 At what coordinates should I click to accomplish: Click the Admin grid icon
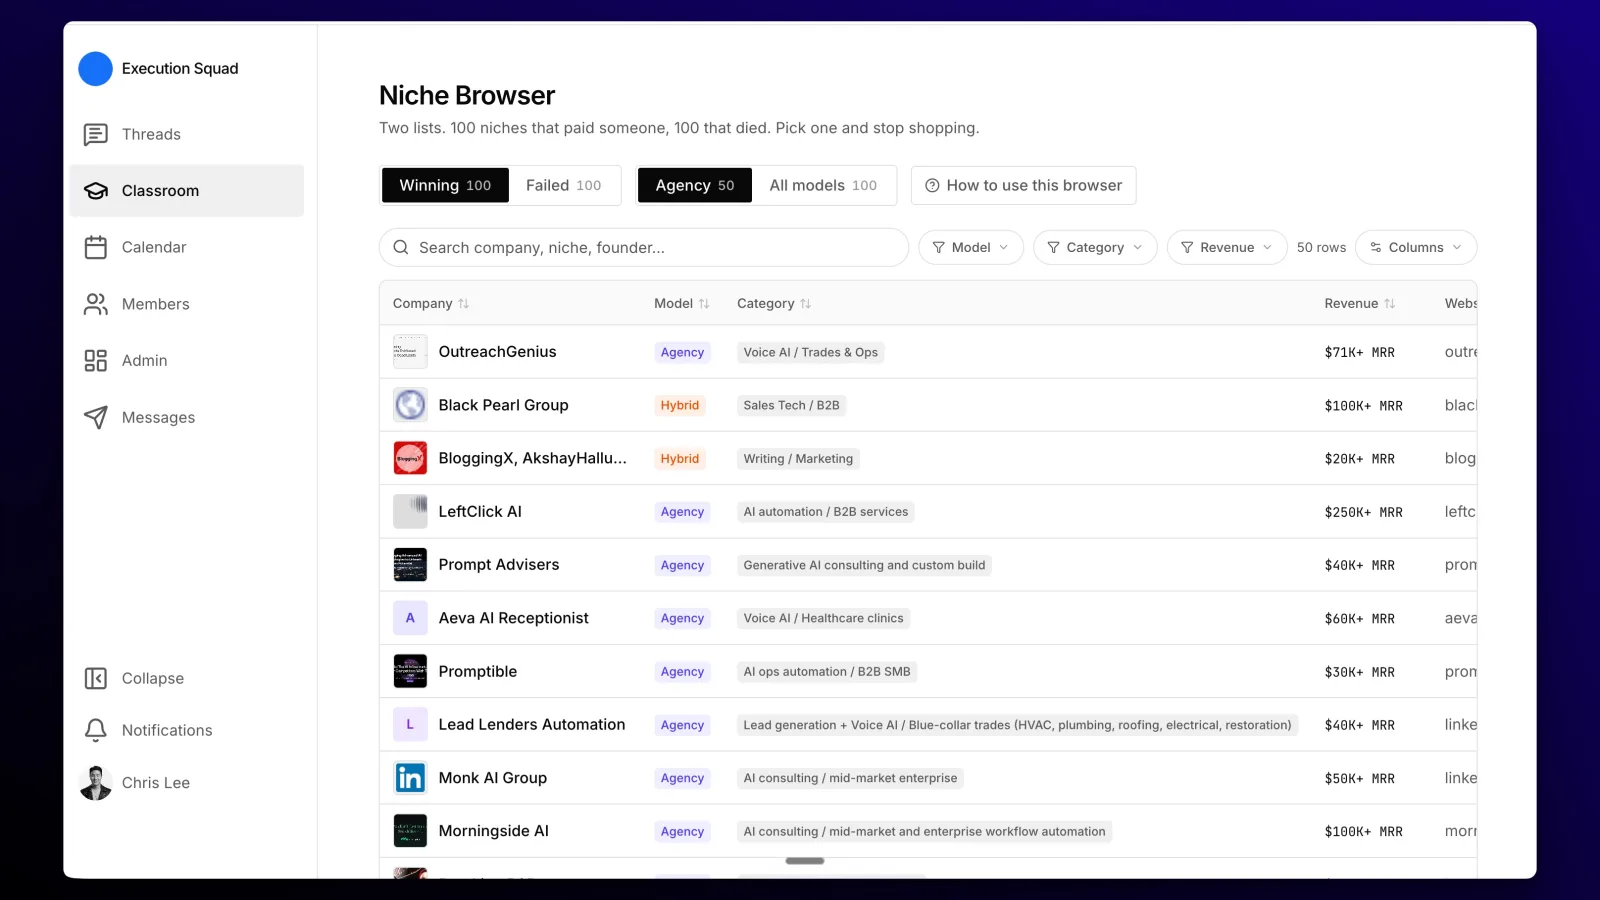(x=96, y=361)
